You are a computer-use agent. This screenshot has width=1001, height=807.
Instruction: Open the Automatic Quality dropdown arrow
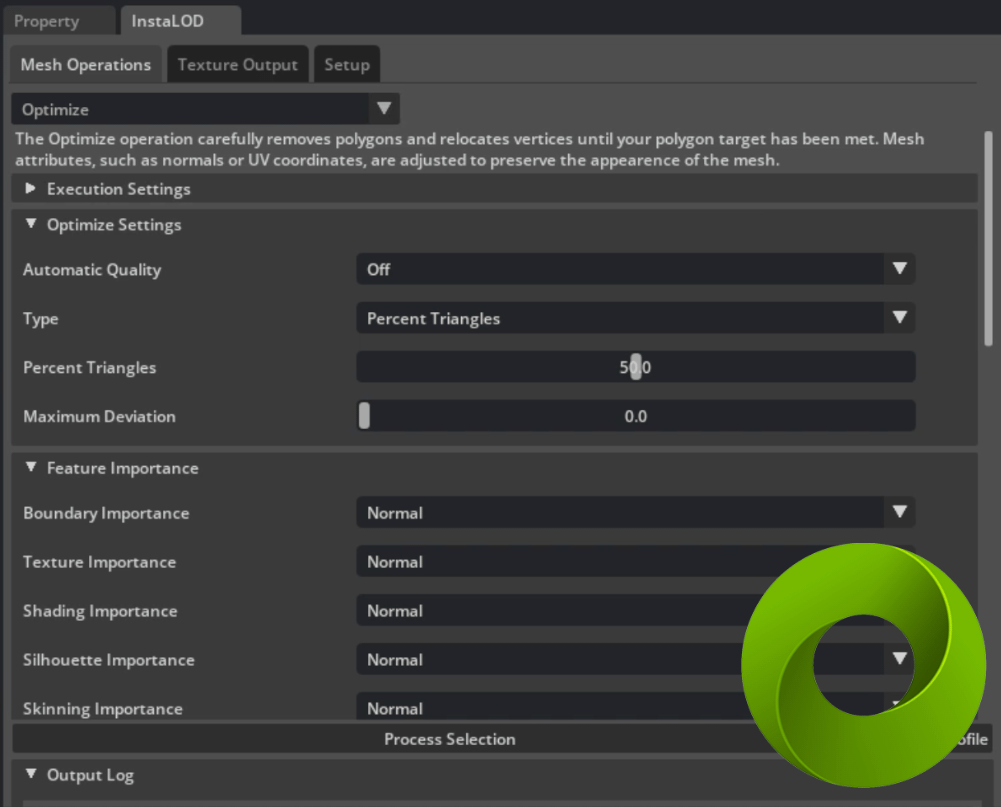[x=899, y=269]
